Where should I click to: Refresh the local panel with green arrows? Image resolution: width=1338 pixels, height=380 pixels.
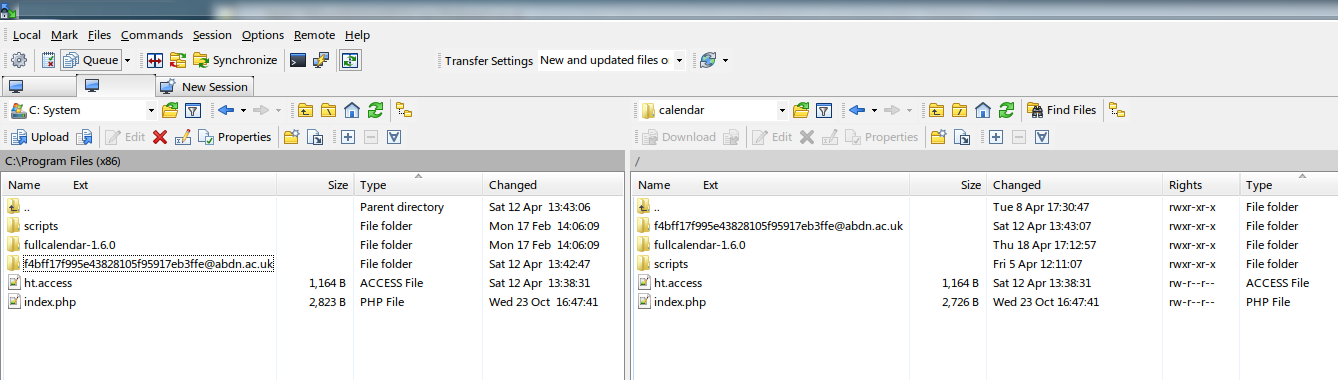point(375,110)
